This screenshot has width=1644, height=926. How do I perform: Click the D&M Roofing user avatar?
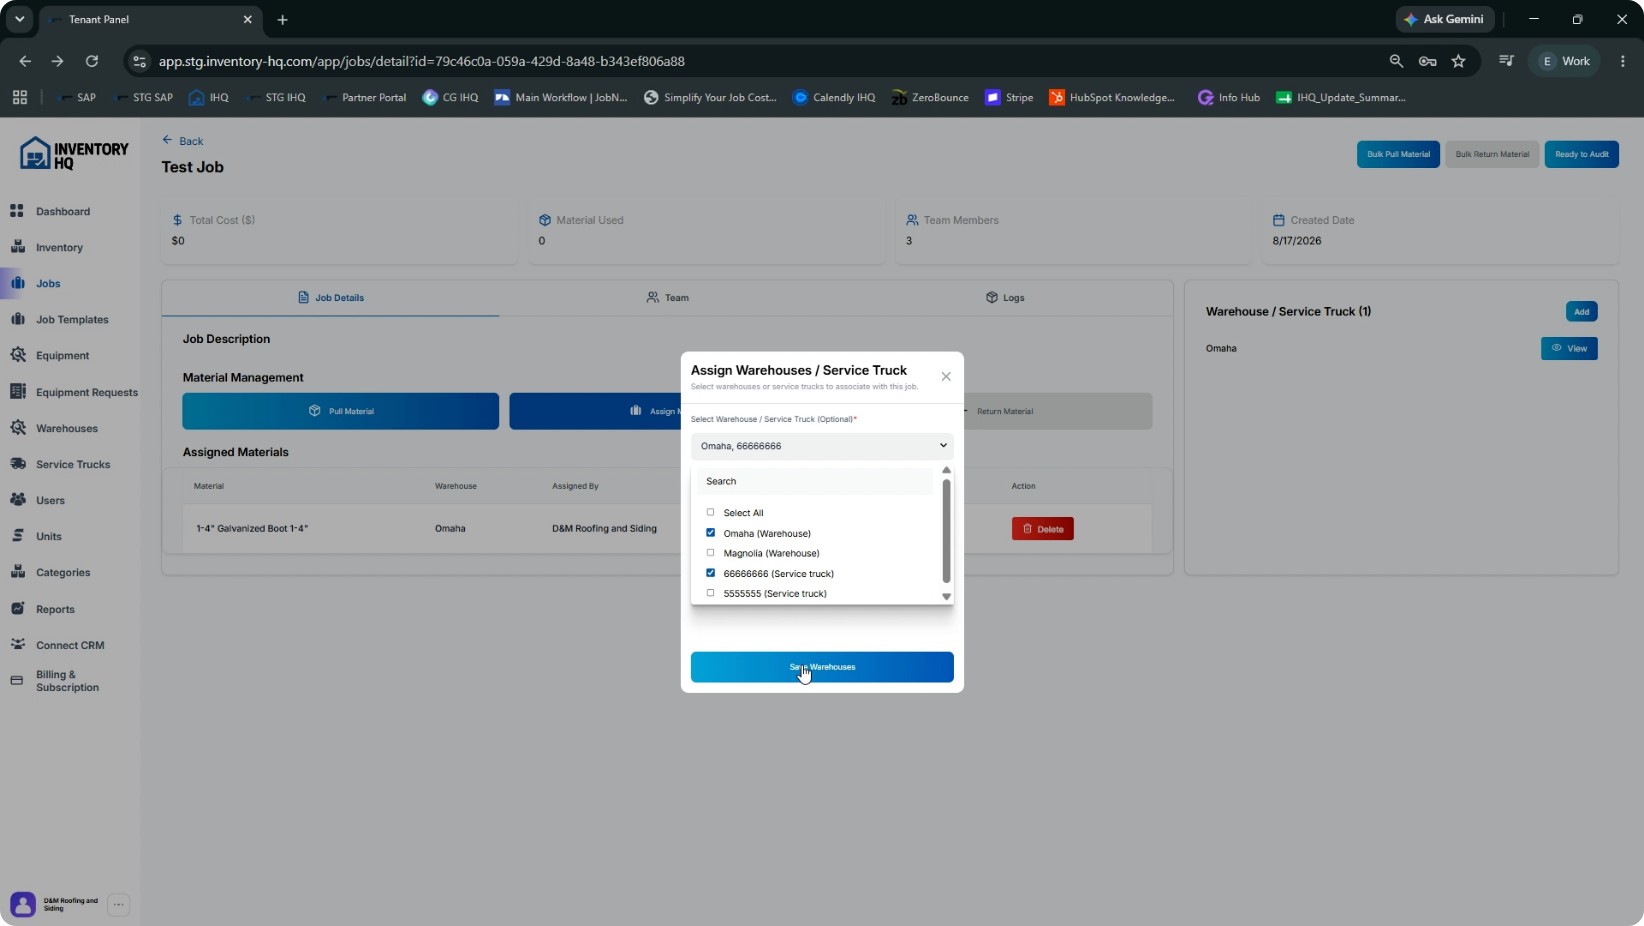(22, 905)
